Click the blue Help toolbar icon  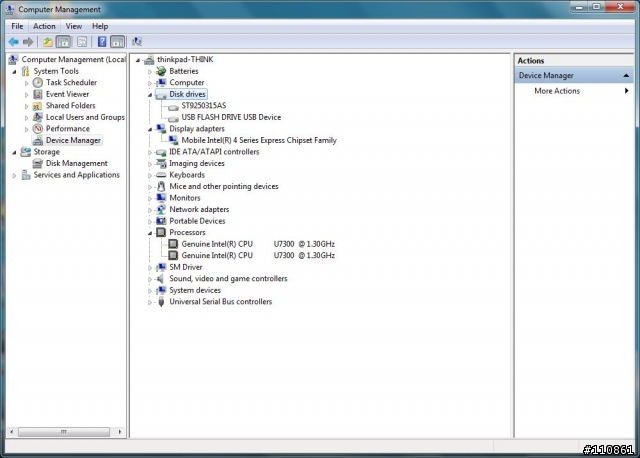tap(102, 42)
